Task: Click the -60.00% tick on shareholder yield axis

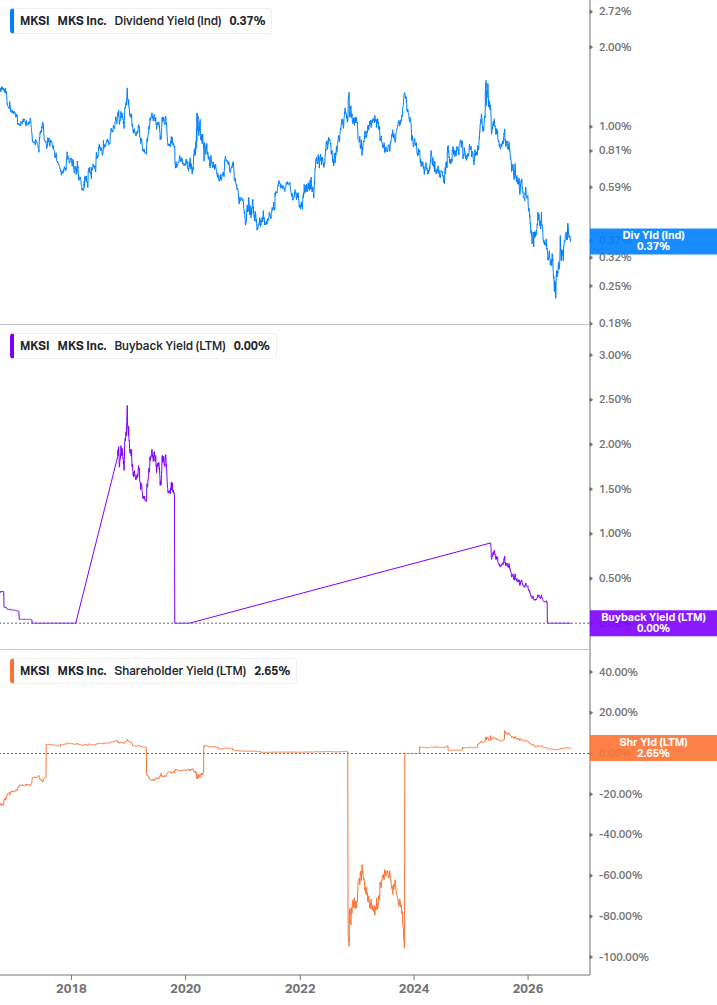Action: (x=620, y=876)
